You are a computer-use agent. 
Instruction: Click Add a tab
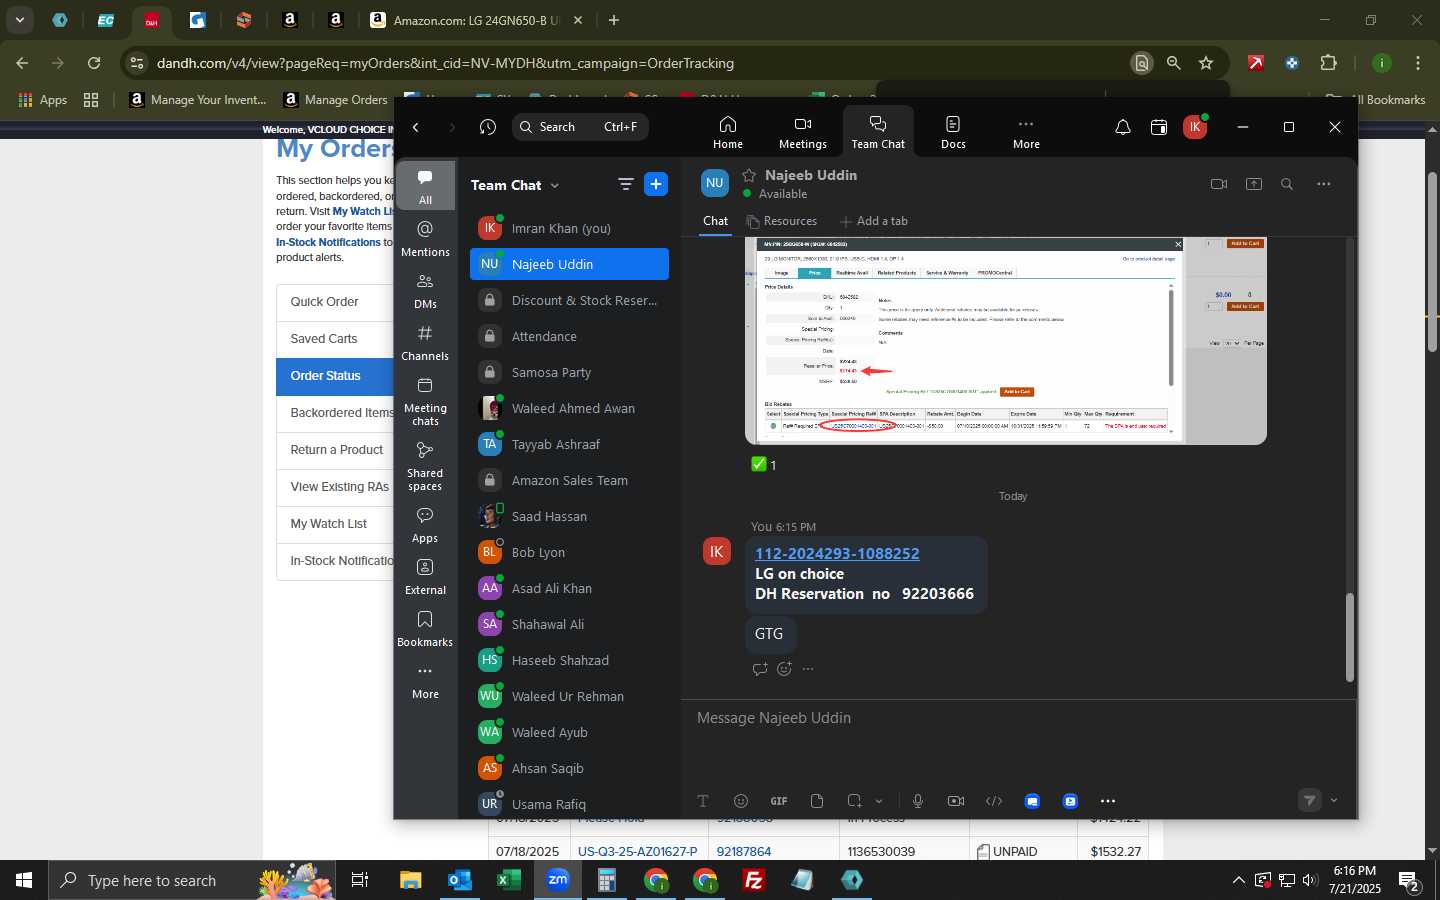[874, 221]
